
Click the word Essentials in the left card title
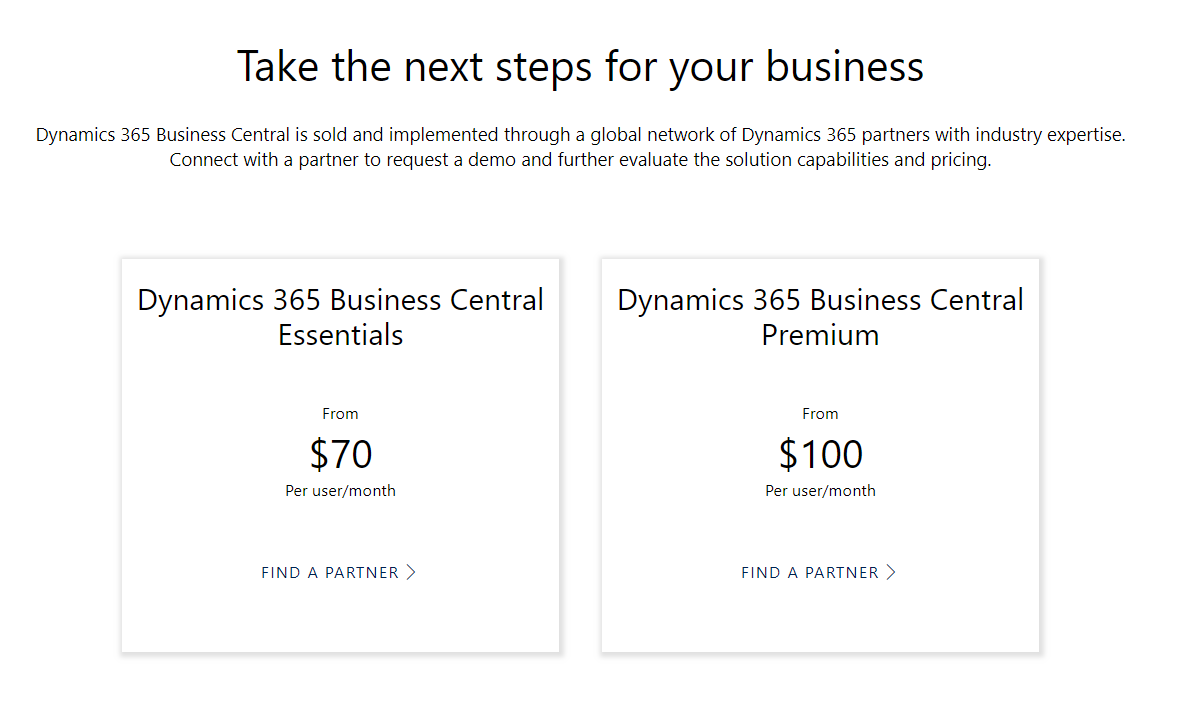tap(341, 335)
